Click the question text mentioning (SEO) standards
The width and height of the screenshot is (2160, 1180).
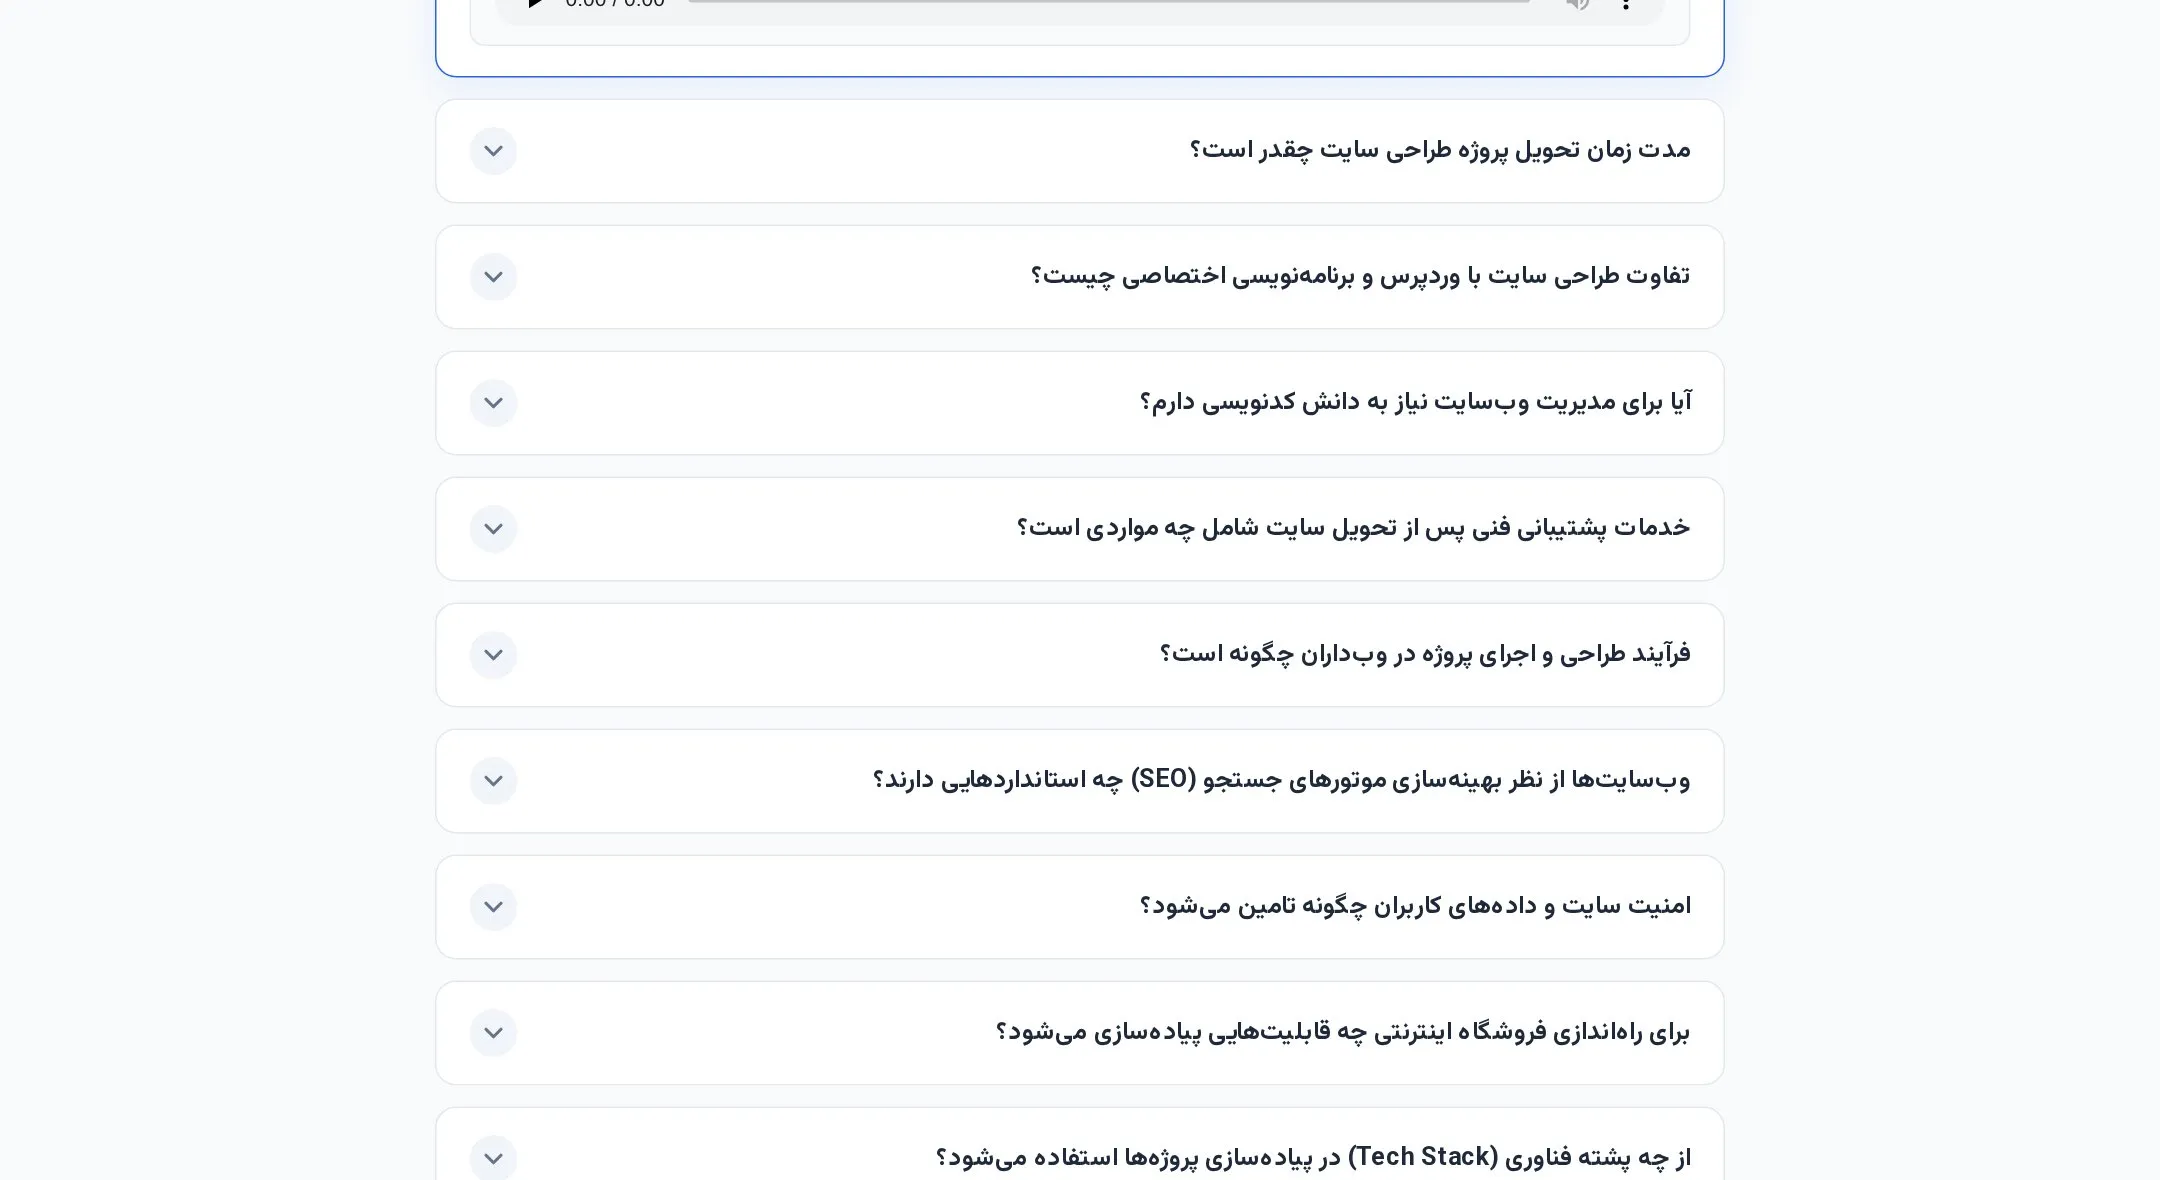pyautogui.click(x=1281, y=780)
